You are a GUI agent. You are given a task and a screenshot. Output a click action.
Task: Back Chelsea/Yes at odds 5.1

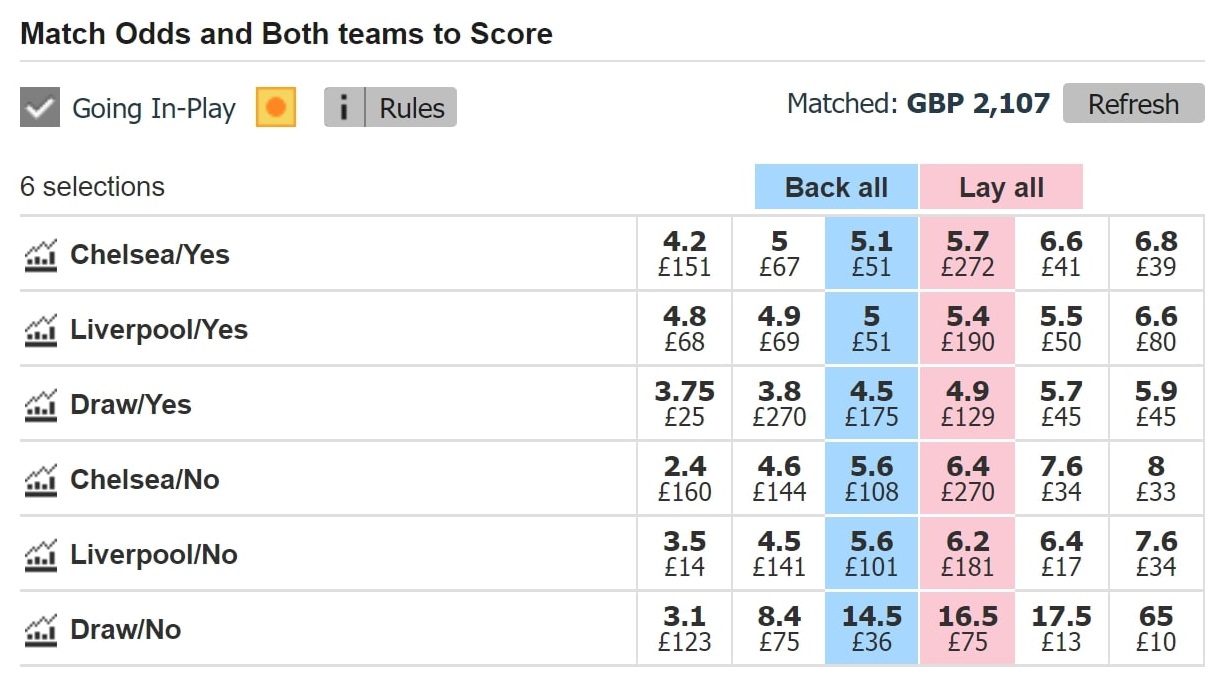point(871,254)
